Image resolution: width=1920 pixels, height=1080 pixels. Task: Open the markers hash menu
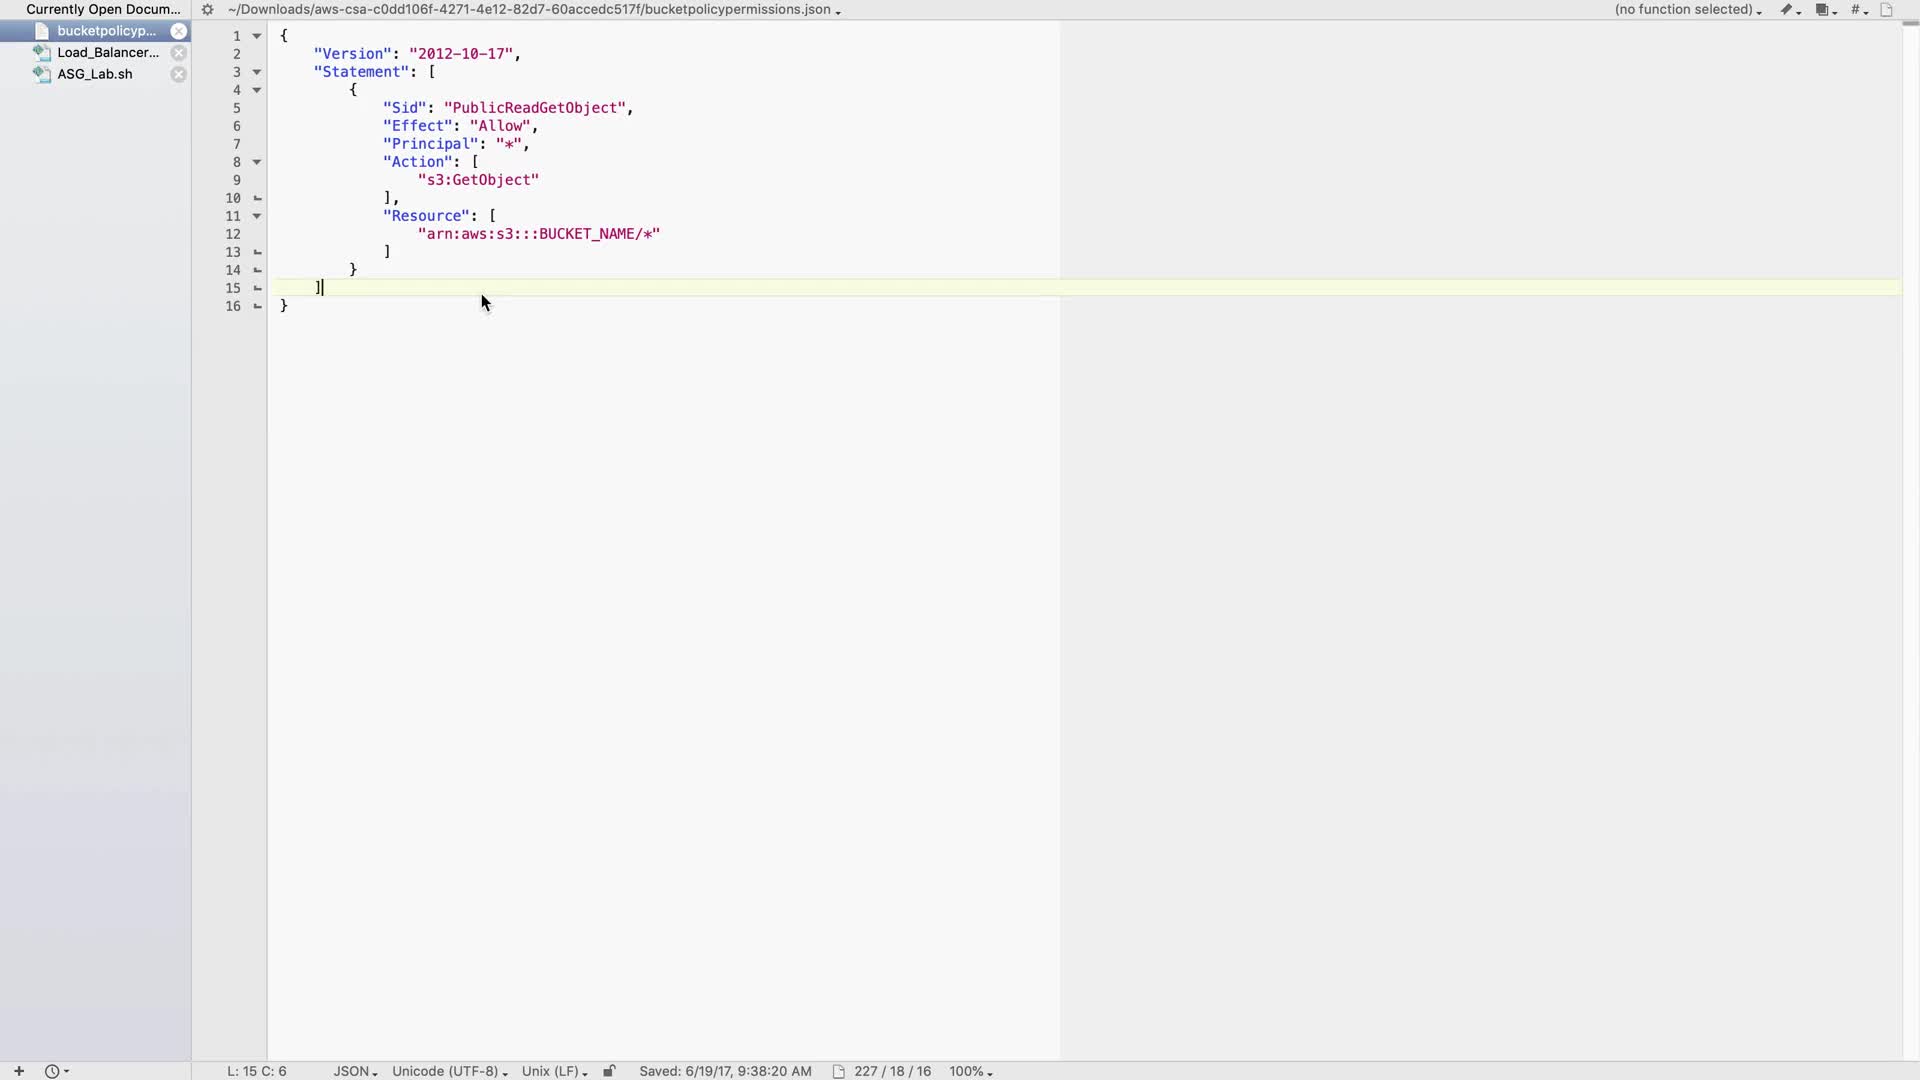[1858, 10]
